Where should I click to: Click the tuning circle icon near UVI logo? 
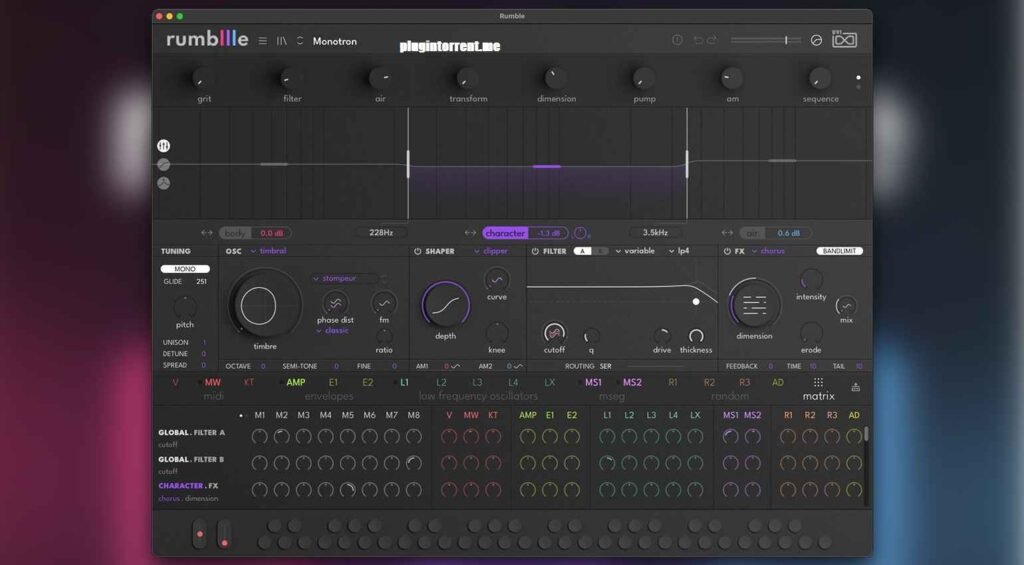tap(816, 40)
